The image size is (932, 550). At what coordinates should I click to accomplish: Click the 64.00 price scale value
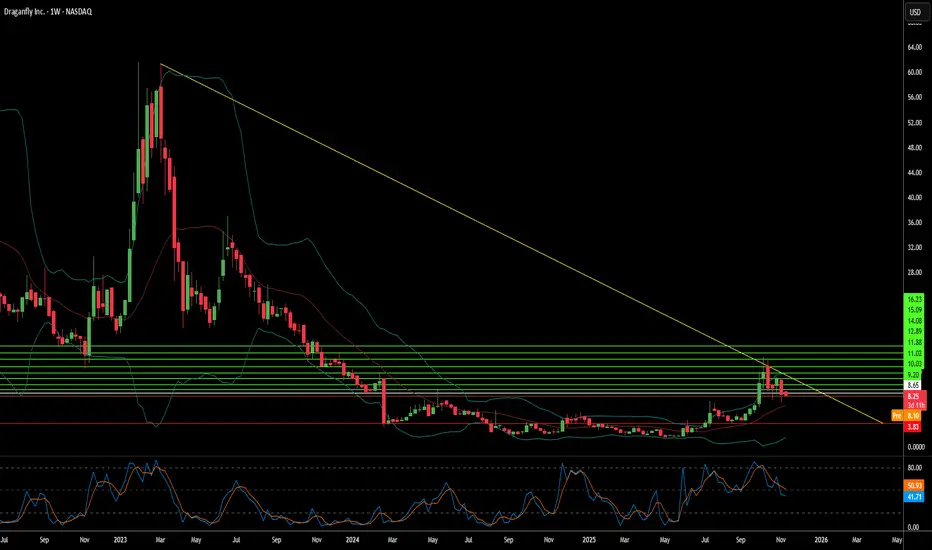(914, 47)
